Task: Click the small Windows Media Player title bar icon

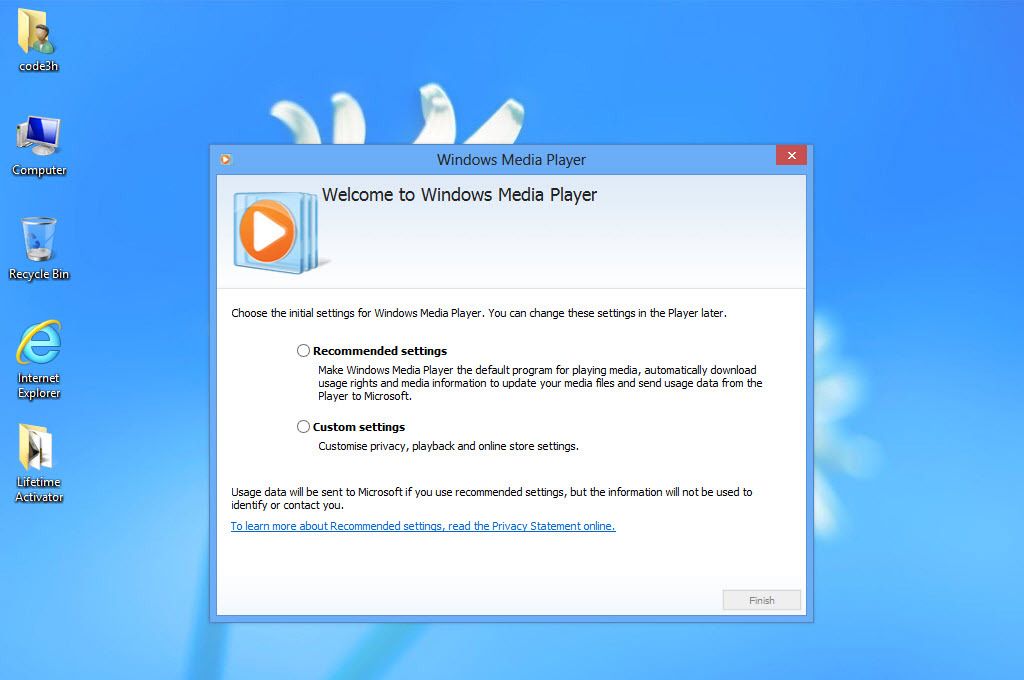Action: pyautogui.click(x=226, y=159)
